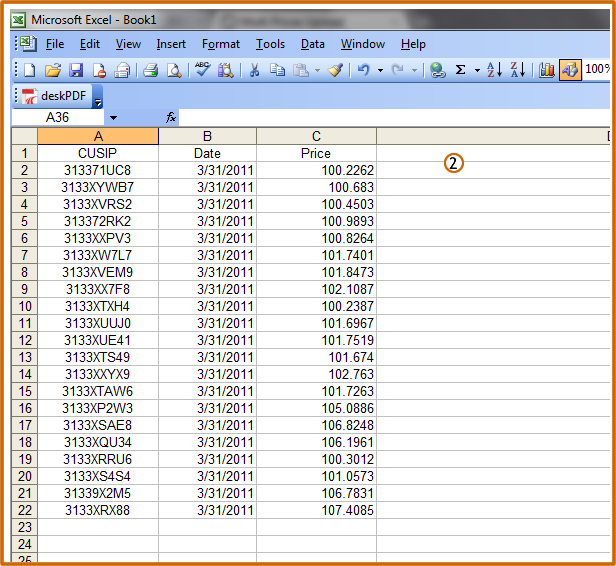Open the File menu

[55, 44]
